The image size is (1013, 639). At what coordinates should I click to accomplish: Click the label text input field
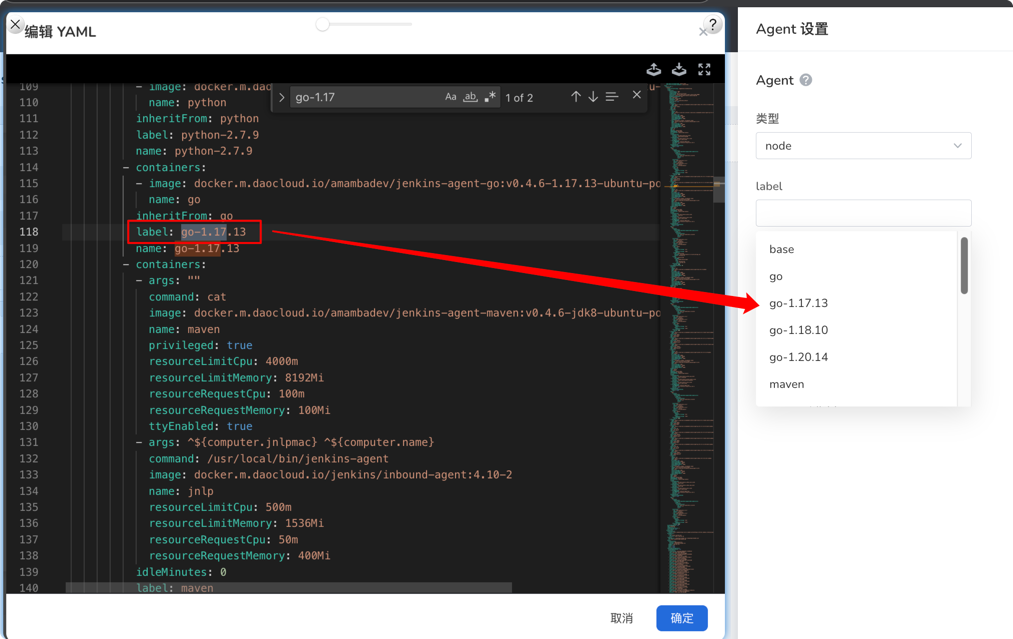(x=863, y=213)
